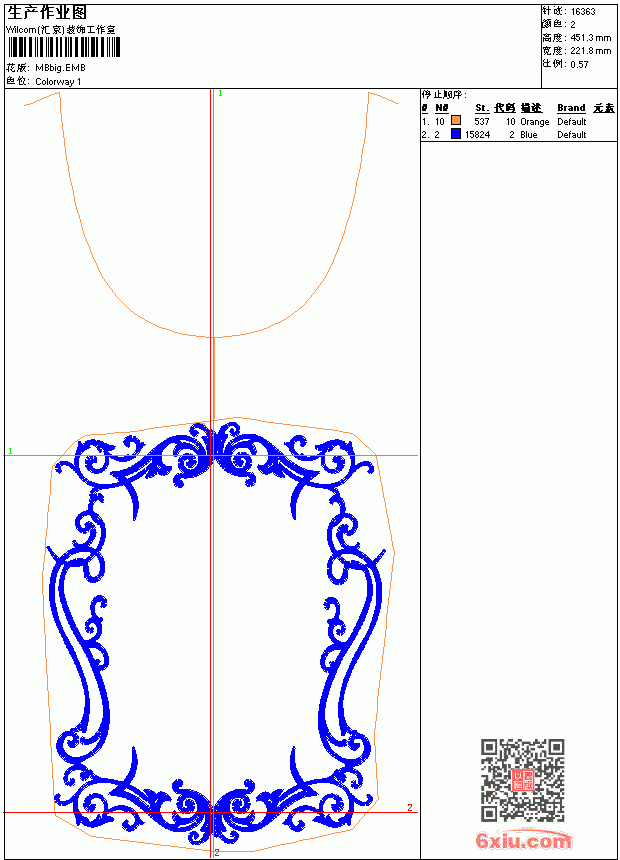Click the red stamp inside the QR code
Viewport: 620px width, 860px height.
(x=522, y=780)
